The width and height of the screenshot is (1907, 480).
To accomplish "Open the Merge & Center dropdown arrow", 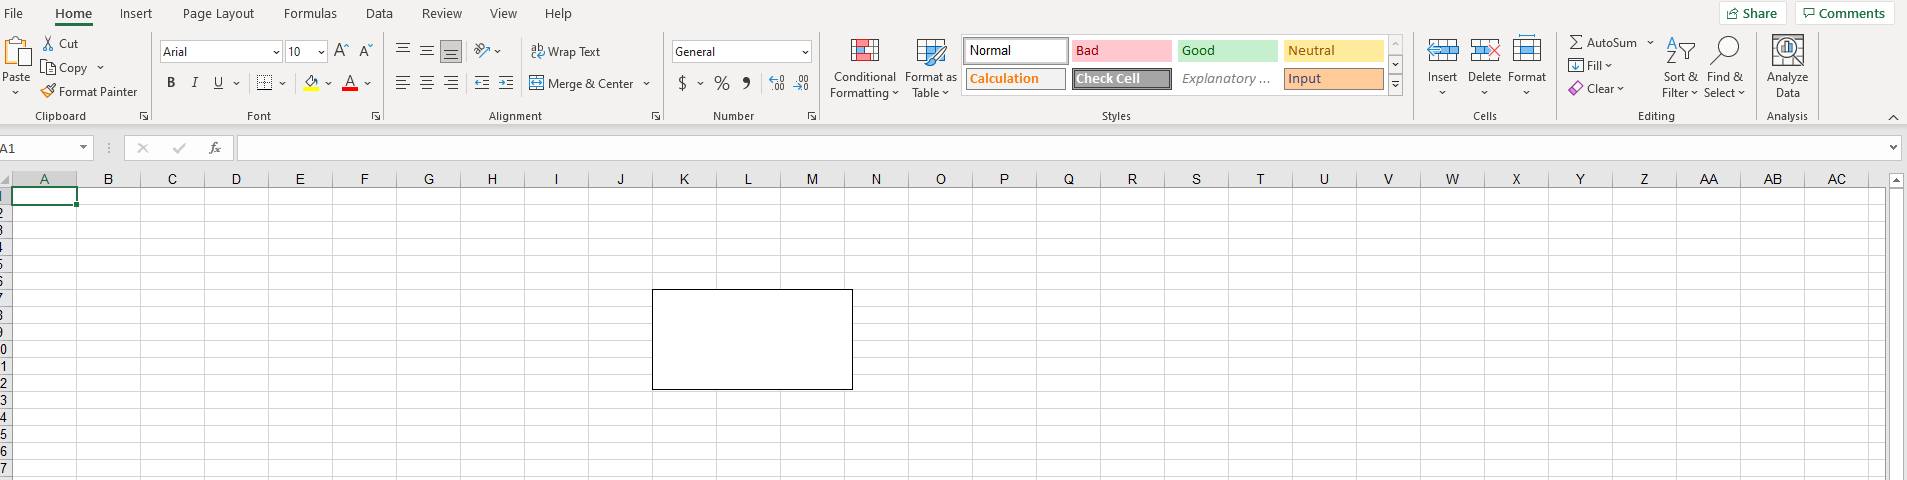I will (646, 84).
